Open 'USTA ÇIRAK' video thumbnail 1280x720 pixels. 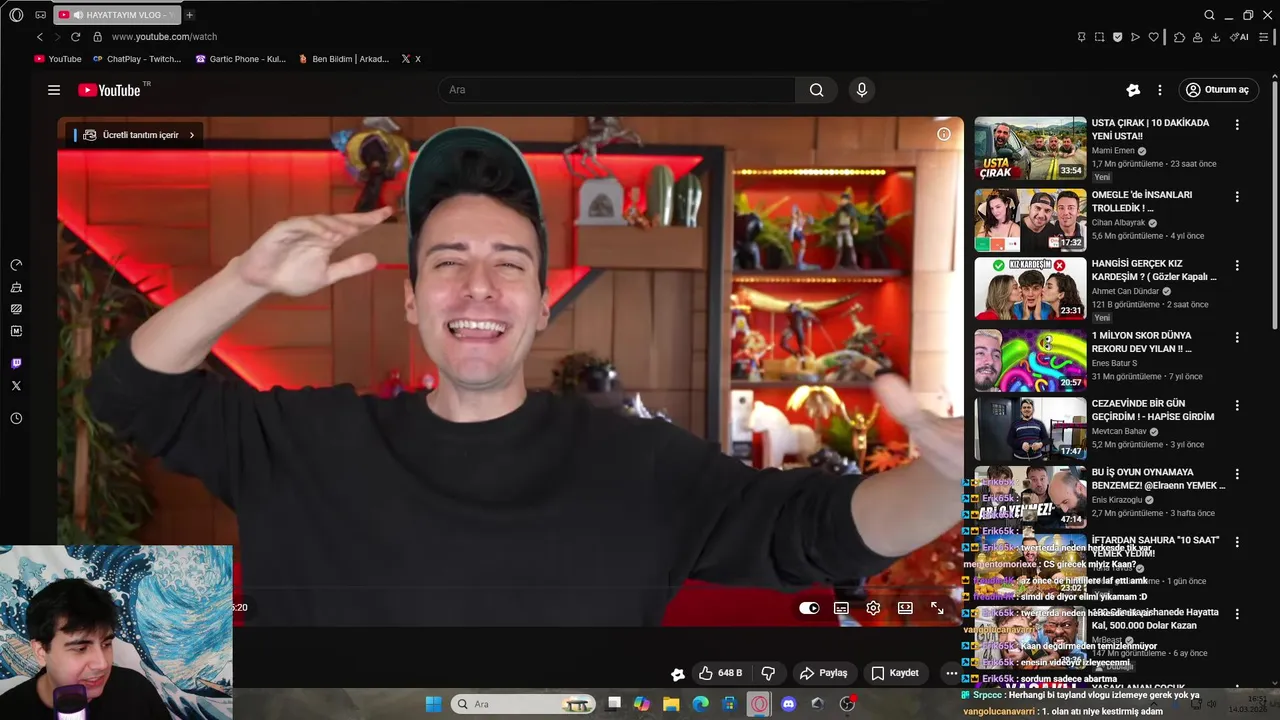click(x=1030, y=148)
